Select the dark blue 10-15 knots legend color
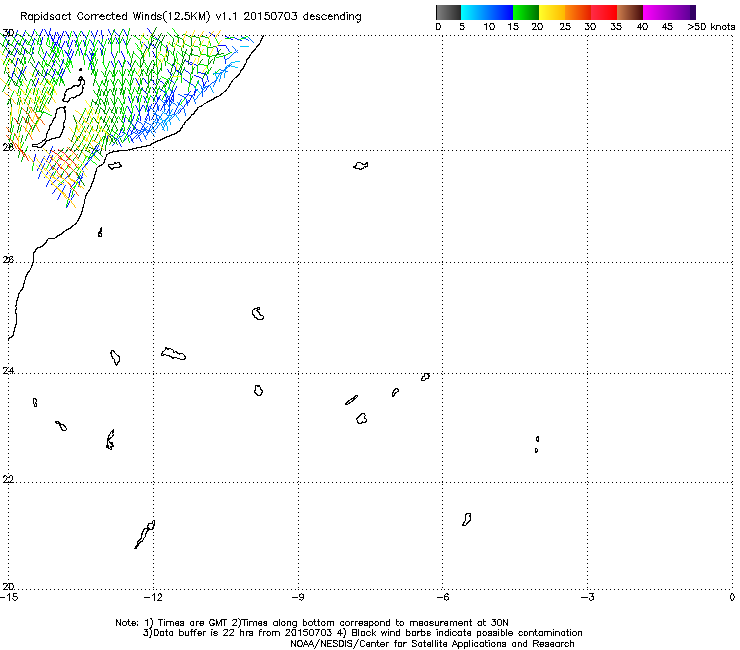The height and width of the screenshot is (650, 740). click(500, 12)
